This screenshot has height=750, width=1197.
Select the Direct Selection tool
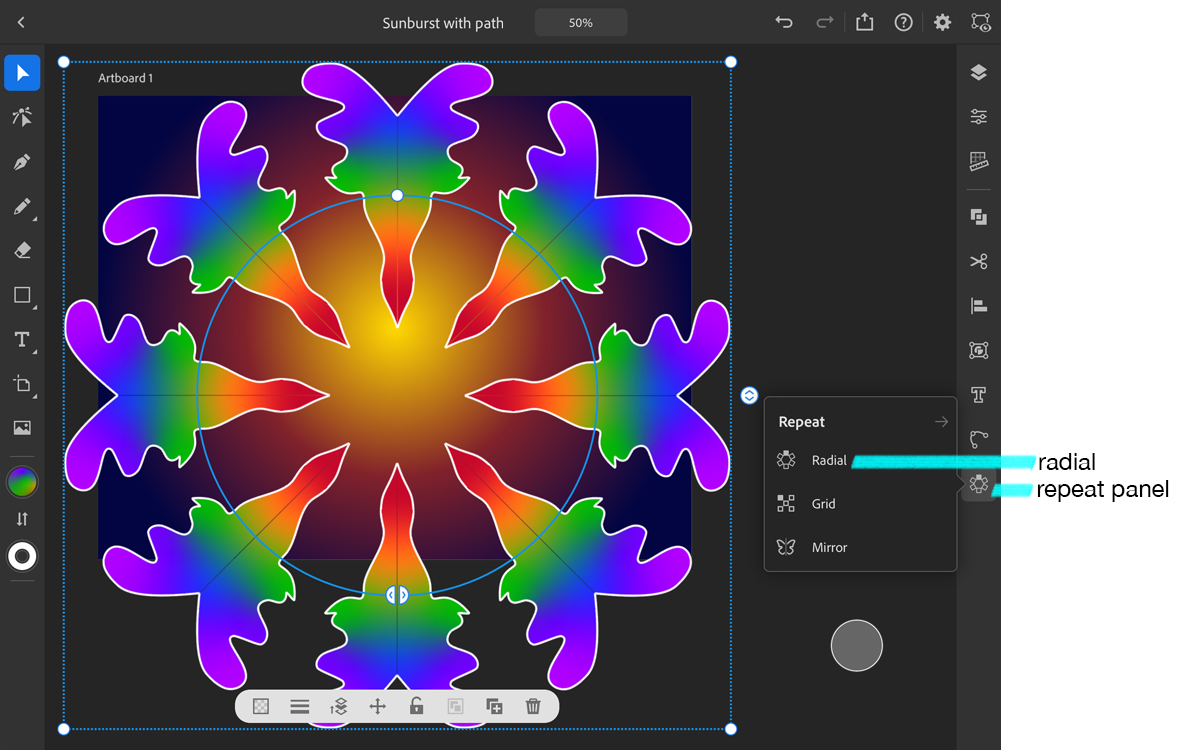(x=22, y=117)
